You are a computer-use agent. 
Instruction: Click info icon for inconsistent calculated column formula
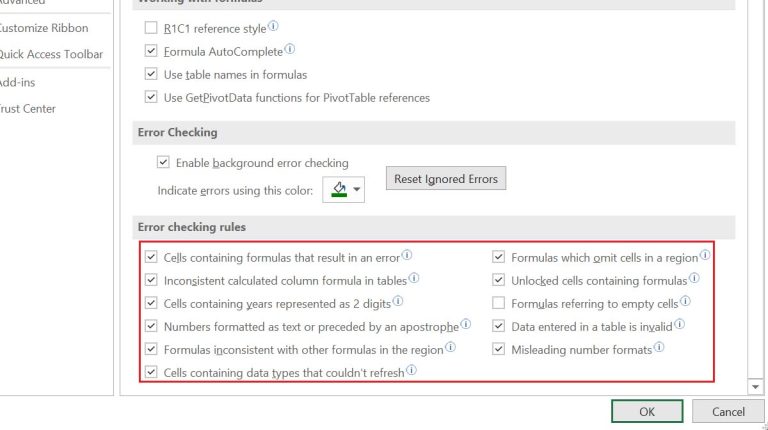pos(414,278)
